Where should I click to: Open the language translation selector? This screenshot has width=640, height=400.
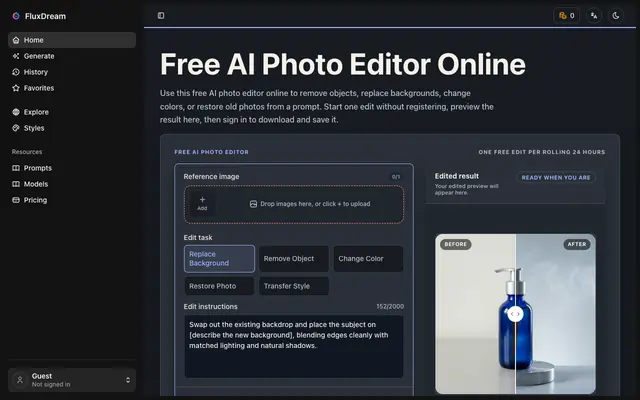594,16
